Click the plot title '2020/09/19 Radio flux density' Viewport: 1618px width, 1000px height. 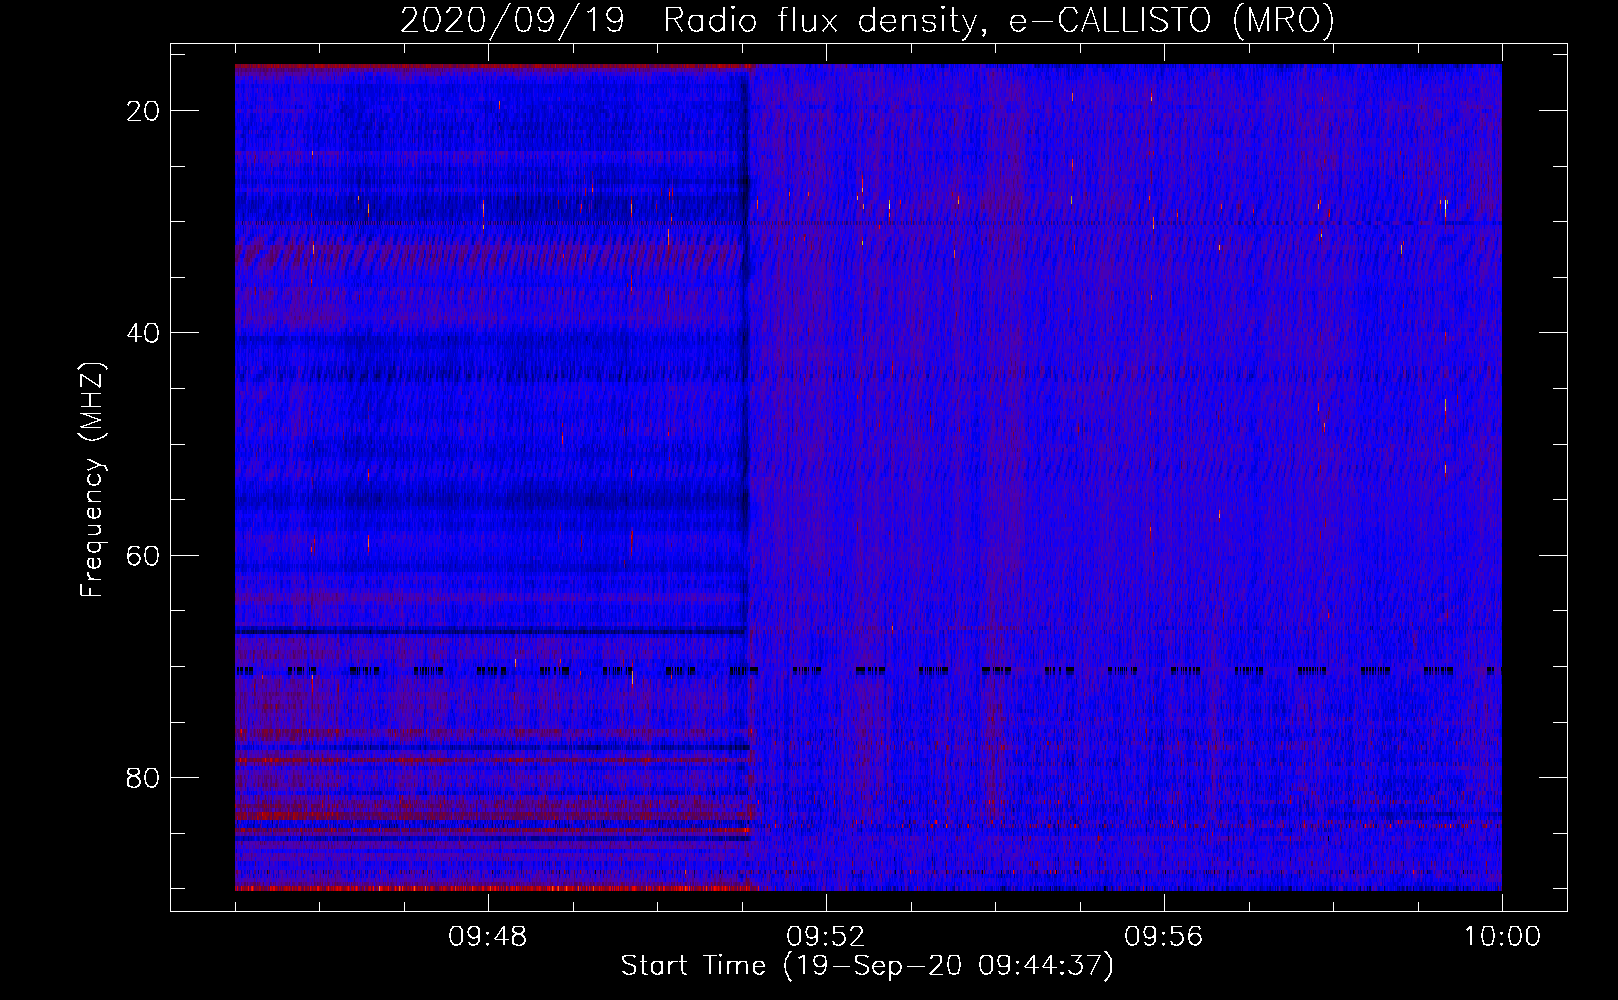[867, 20]
